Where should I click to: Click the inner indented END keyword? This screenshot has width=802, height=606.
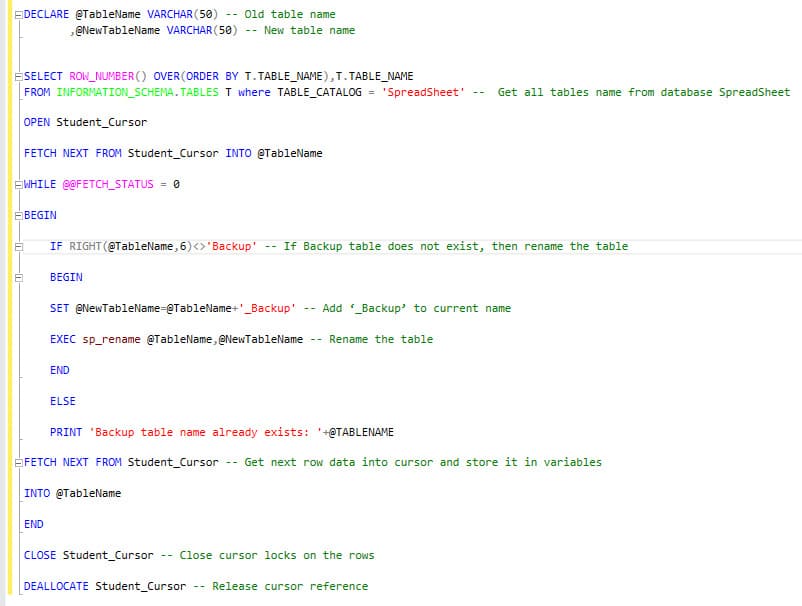[59, 370]
